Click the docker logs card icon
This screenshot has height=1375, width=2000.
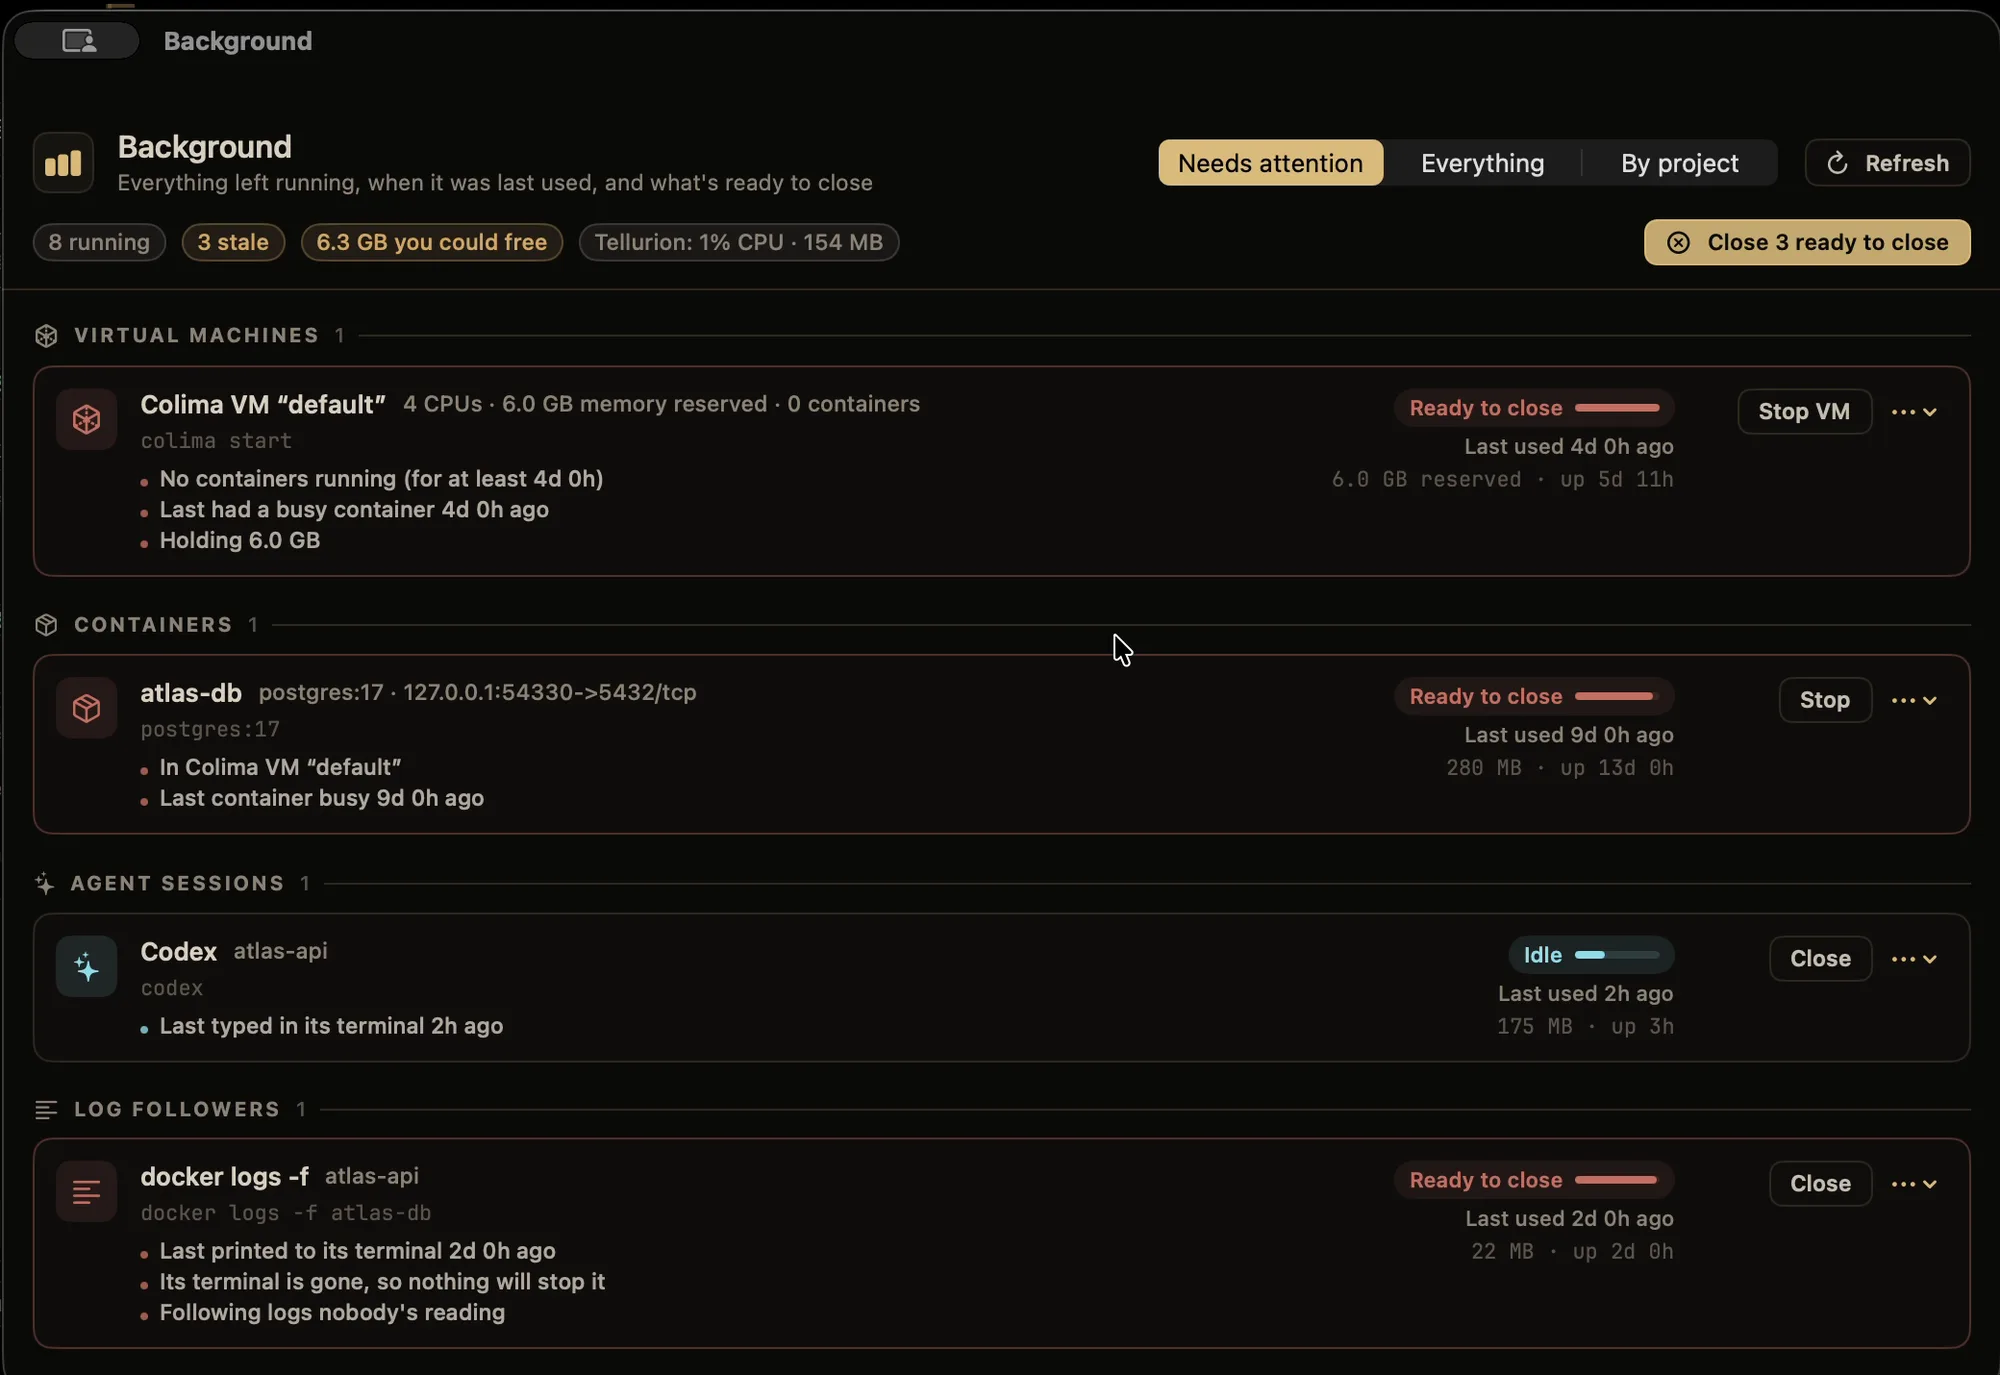86,1192
